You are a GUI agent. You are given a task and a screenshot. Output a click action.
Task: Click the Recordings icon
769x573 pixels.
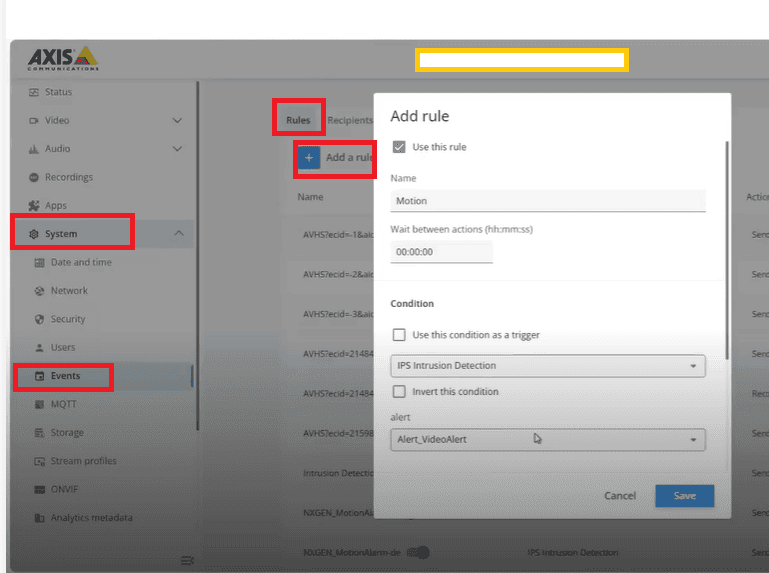click(33, 178)
